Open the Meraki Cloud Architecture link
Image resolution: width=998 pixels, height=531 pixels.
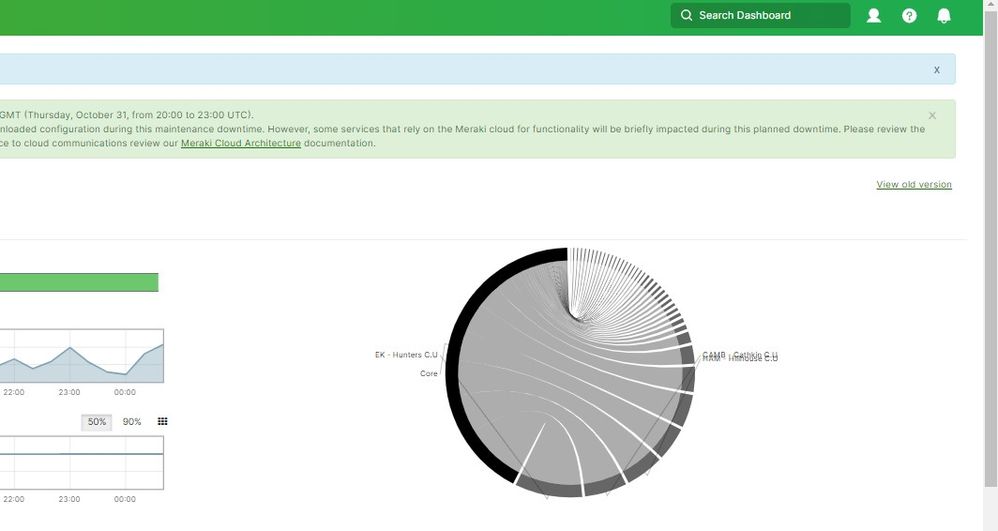240,144
